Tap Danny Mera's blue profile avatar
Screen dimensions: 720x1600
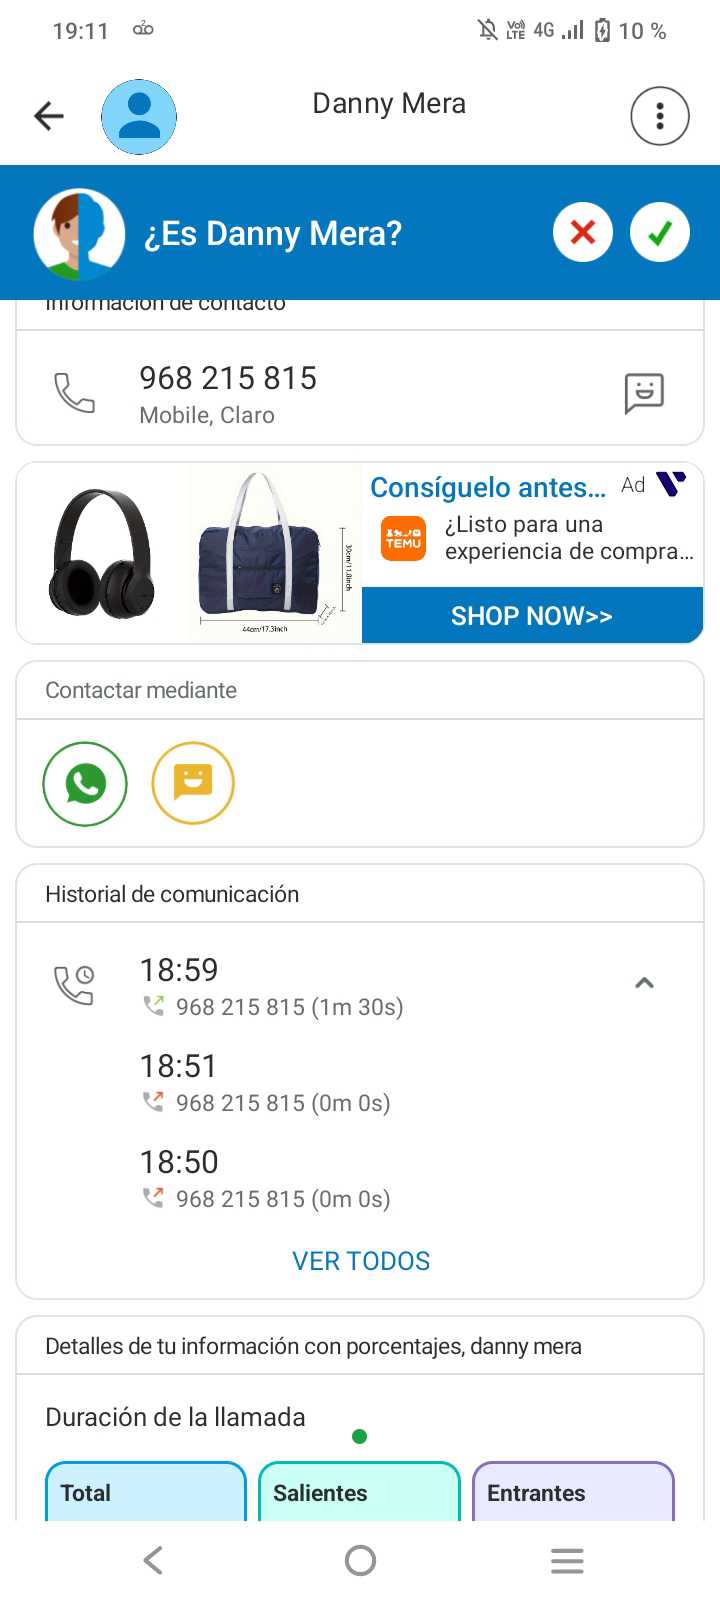(x=139, y=117)
